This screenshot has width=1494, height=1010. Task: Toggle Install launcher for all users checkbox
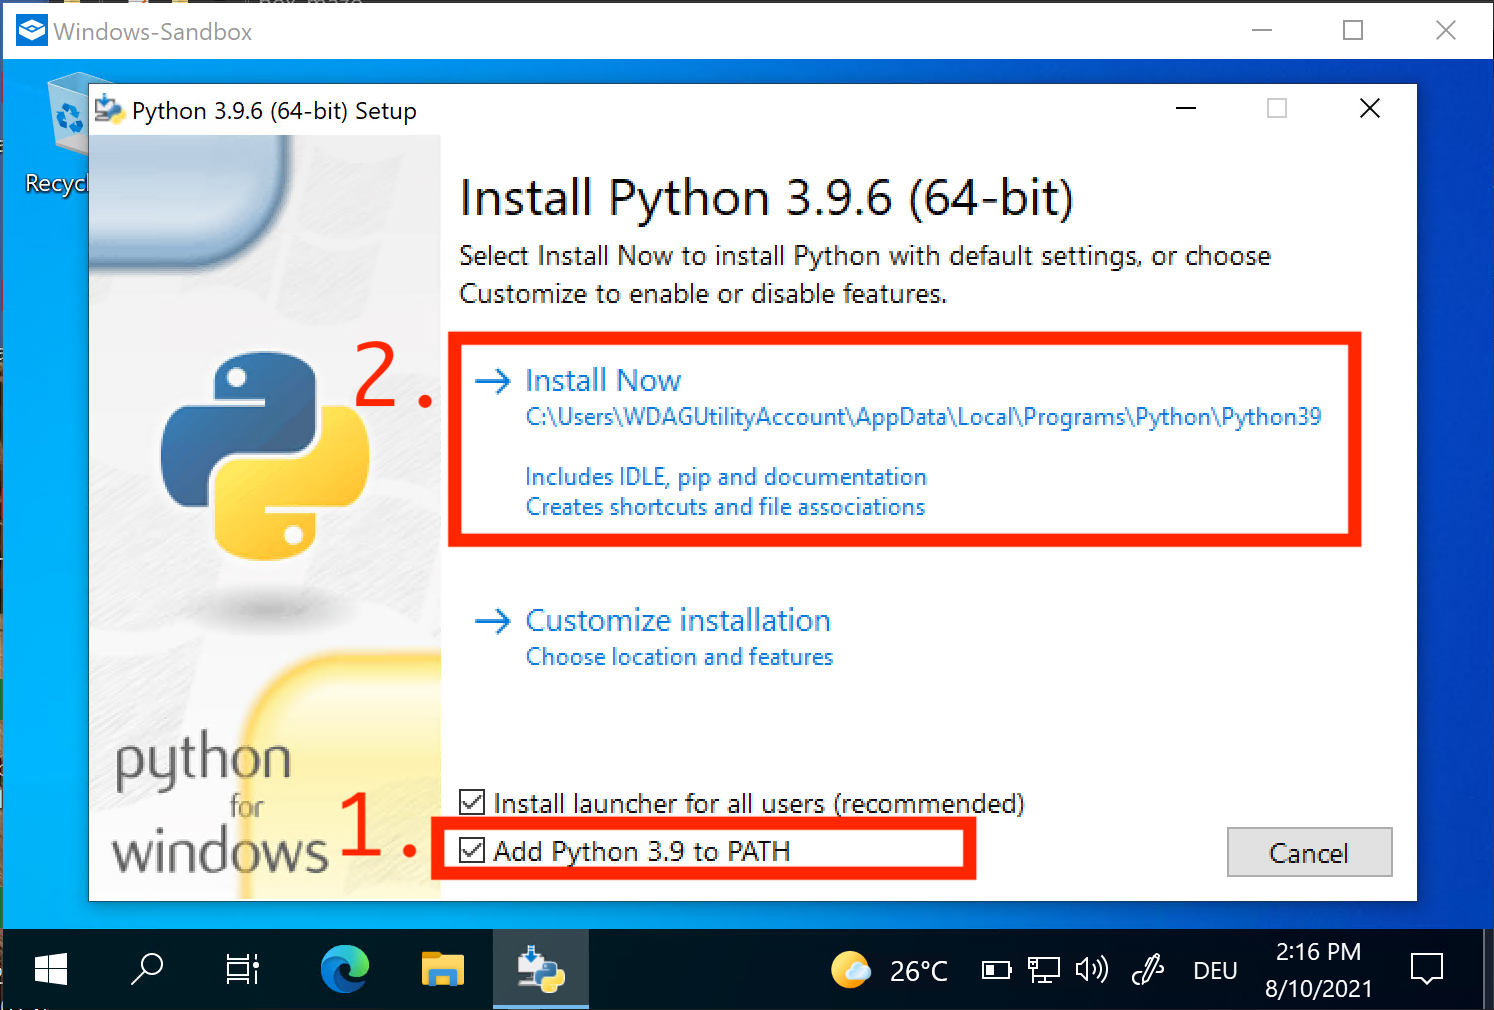click(472, 802)
